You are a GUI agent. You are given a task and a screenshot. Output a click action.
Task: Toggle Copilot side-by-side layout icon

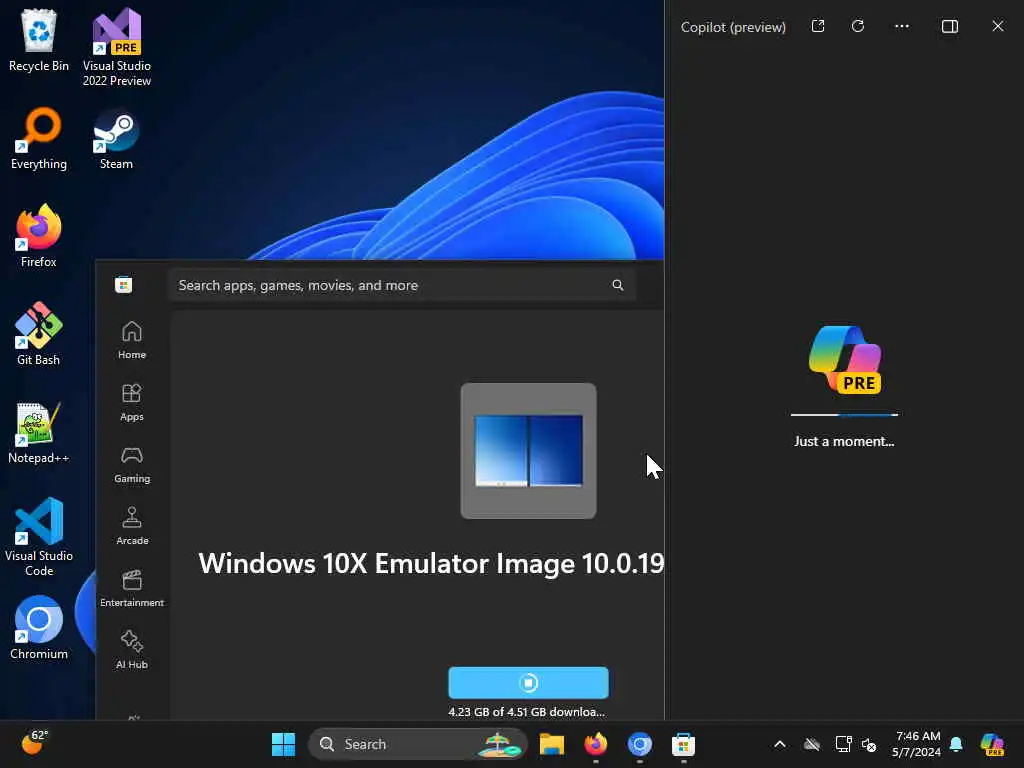coord(950,26)
